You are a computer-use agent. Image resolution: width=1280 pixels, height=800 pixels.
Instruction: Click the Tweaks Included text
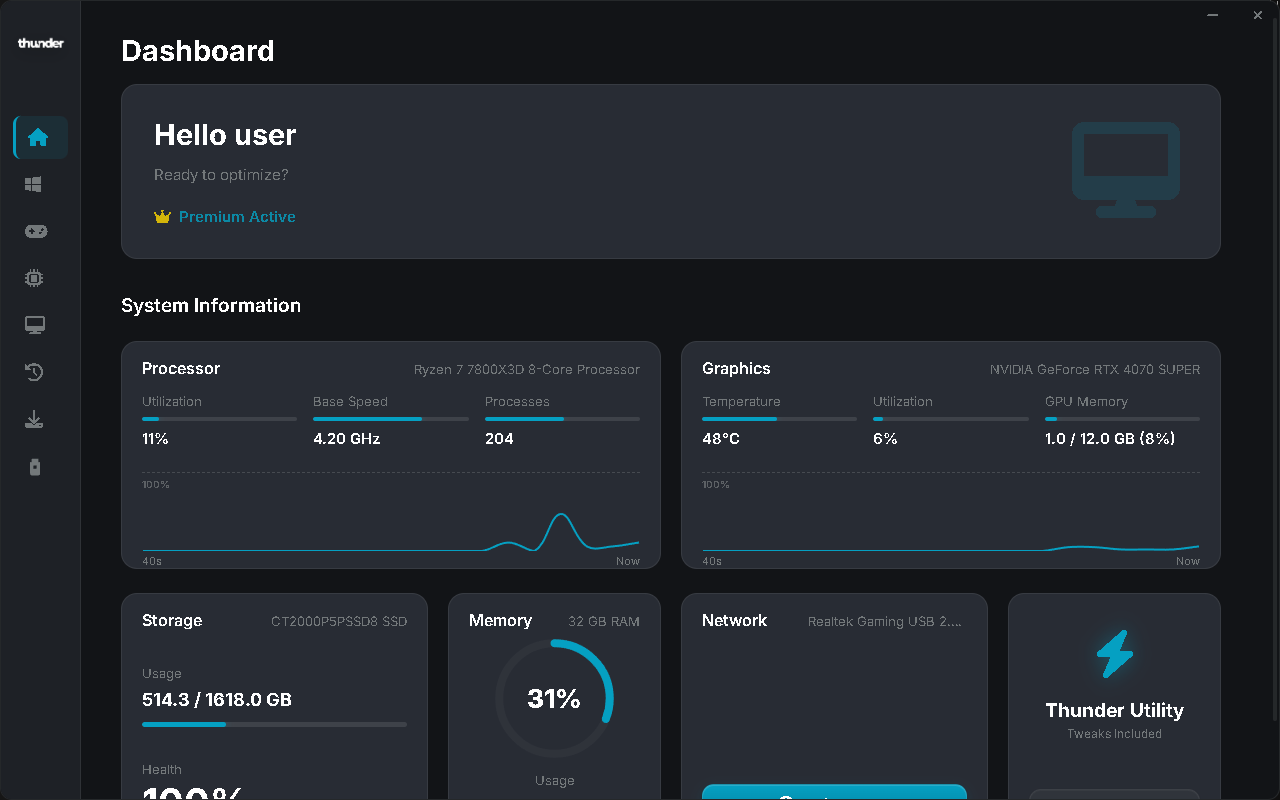click(x=1115, y=734)
